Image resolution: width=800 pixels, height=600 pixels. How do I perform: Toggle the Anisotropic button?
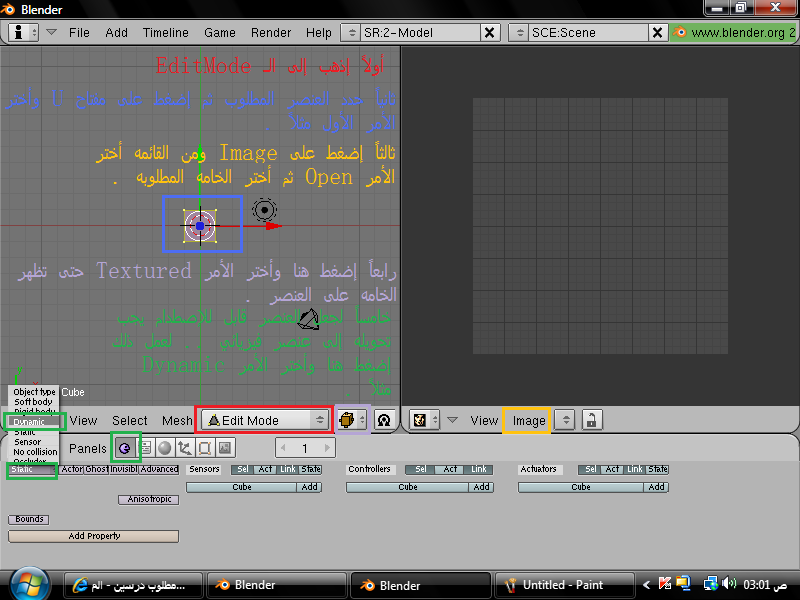(148, 499)
